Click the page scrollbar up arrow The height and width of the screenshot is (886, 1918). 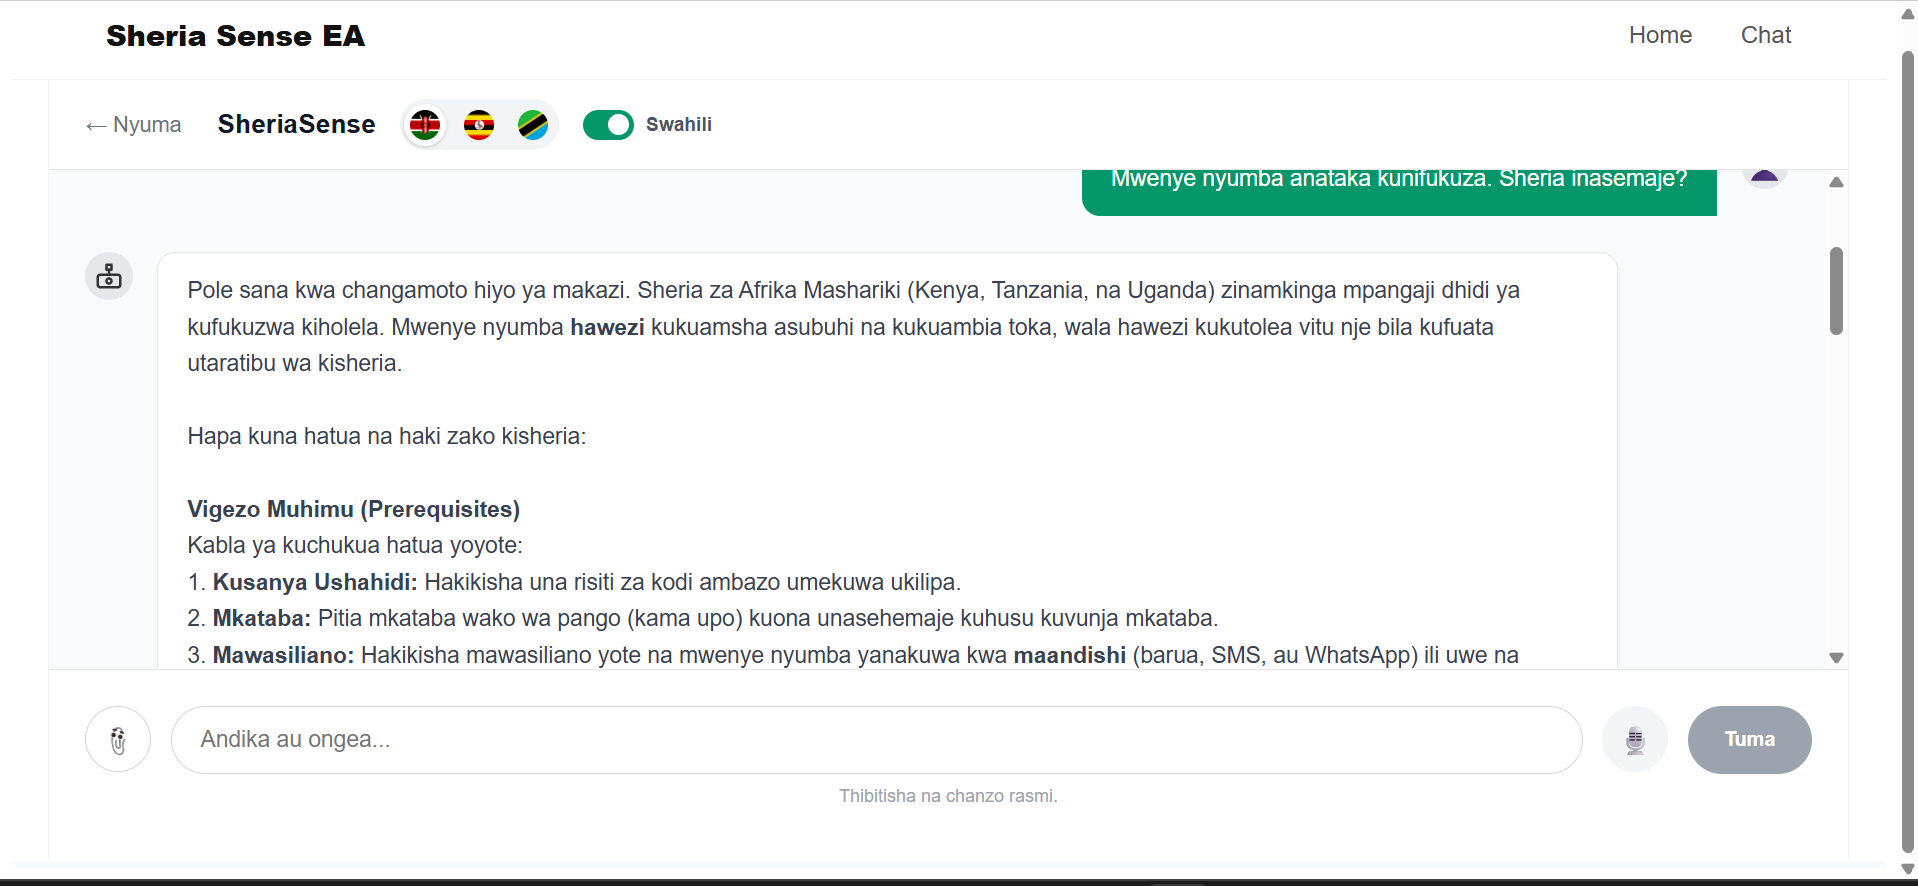pos(1908,14)
